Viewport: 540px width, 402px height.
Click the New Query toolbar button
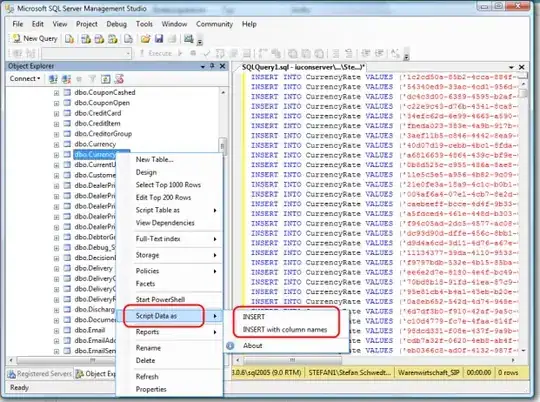point(34,39)
